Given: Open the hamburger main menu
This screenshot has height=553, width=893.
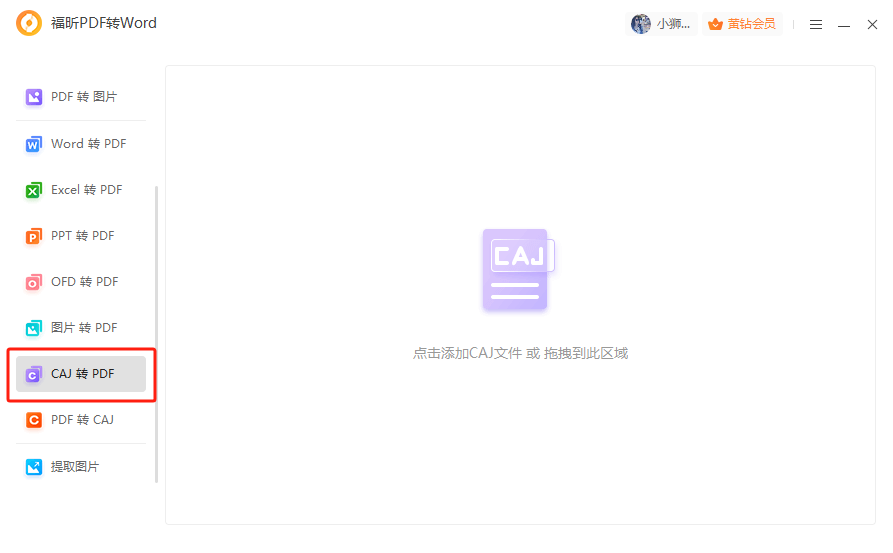Looking at the screenshot, I should pos(816,24).
